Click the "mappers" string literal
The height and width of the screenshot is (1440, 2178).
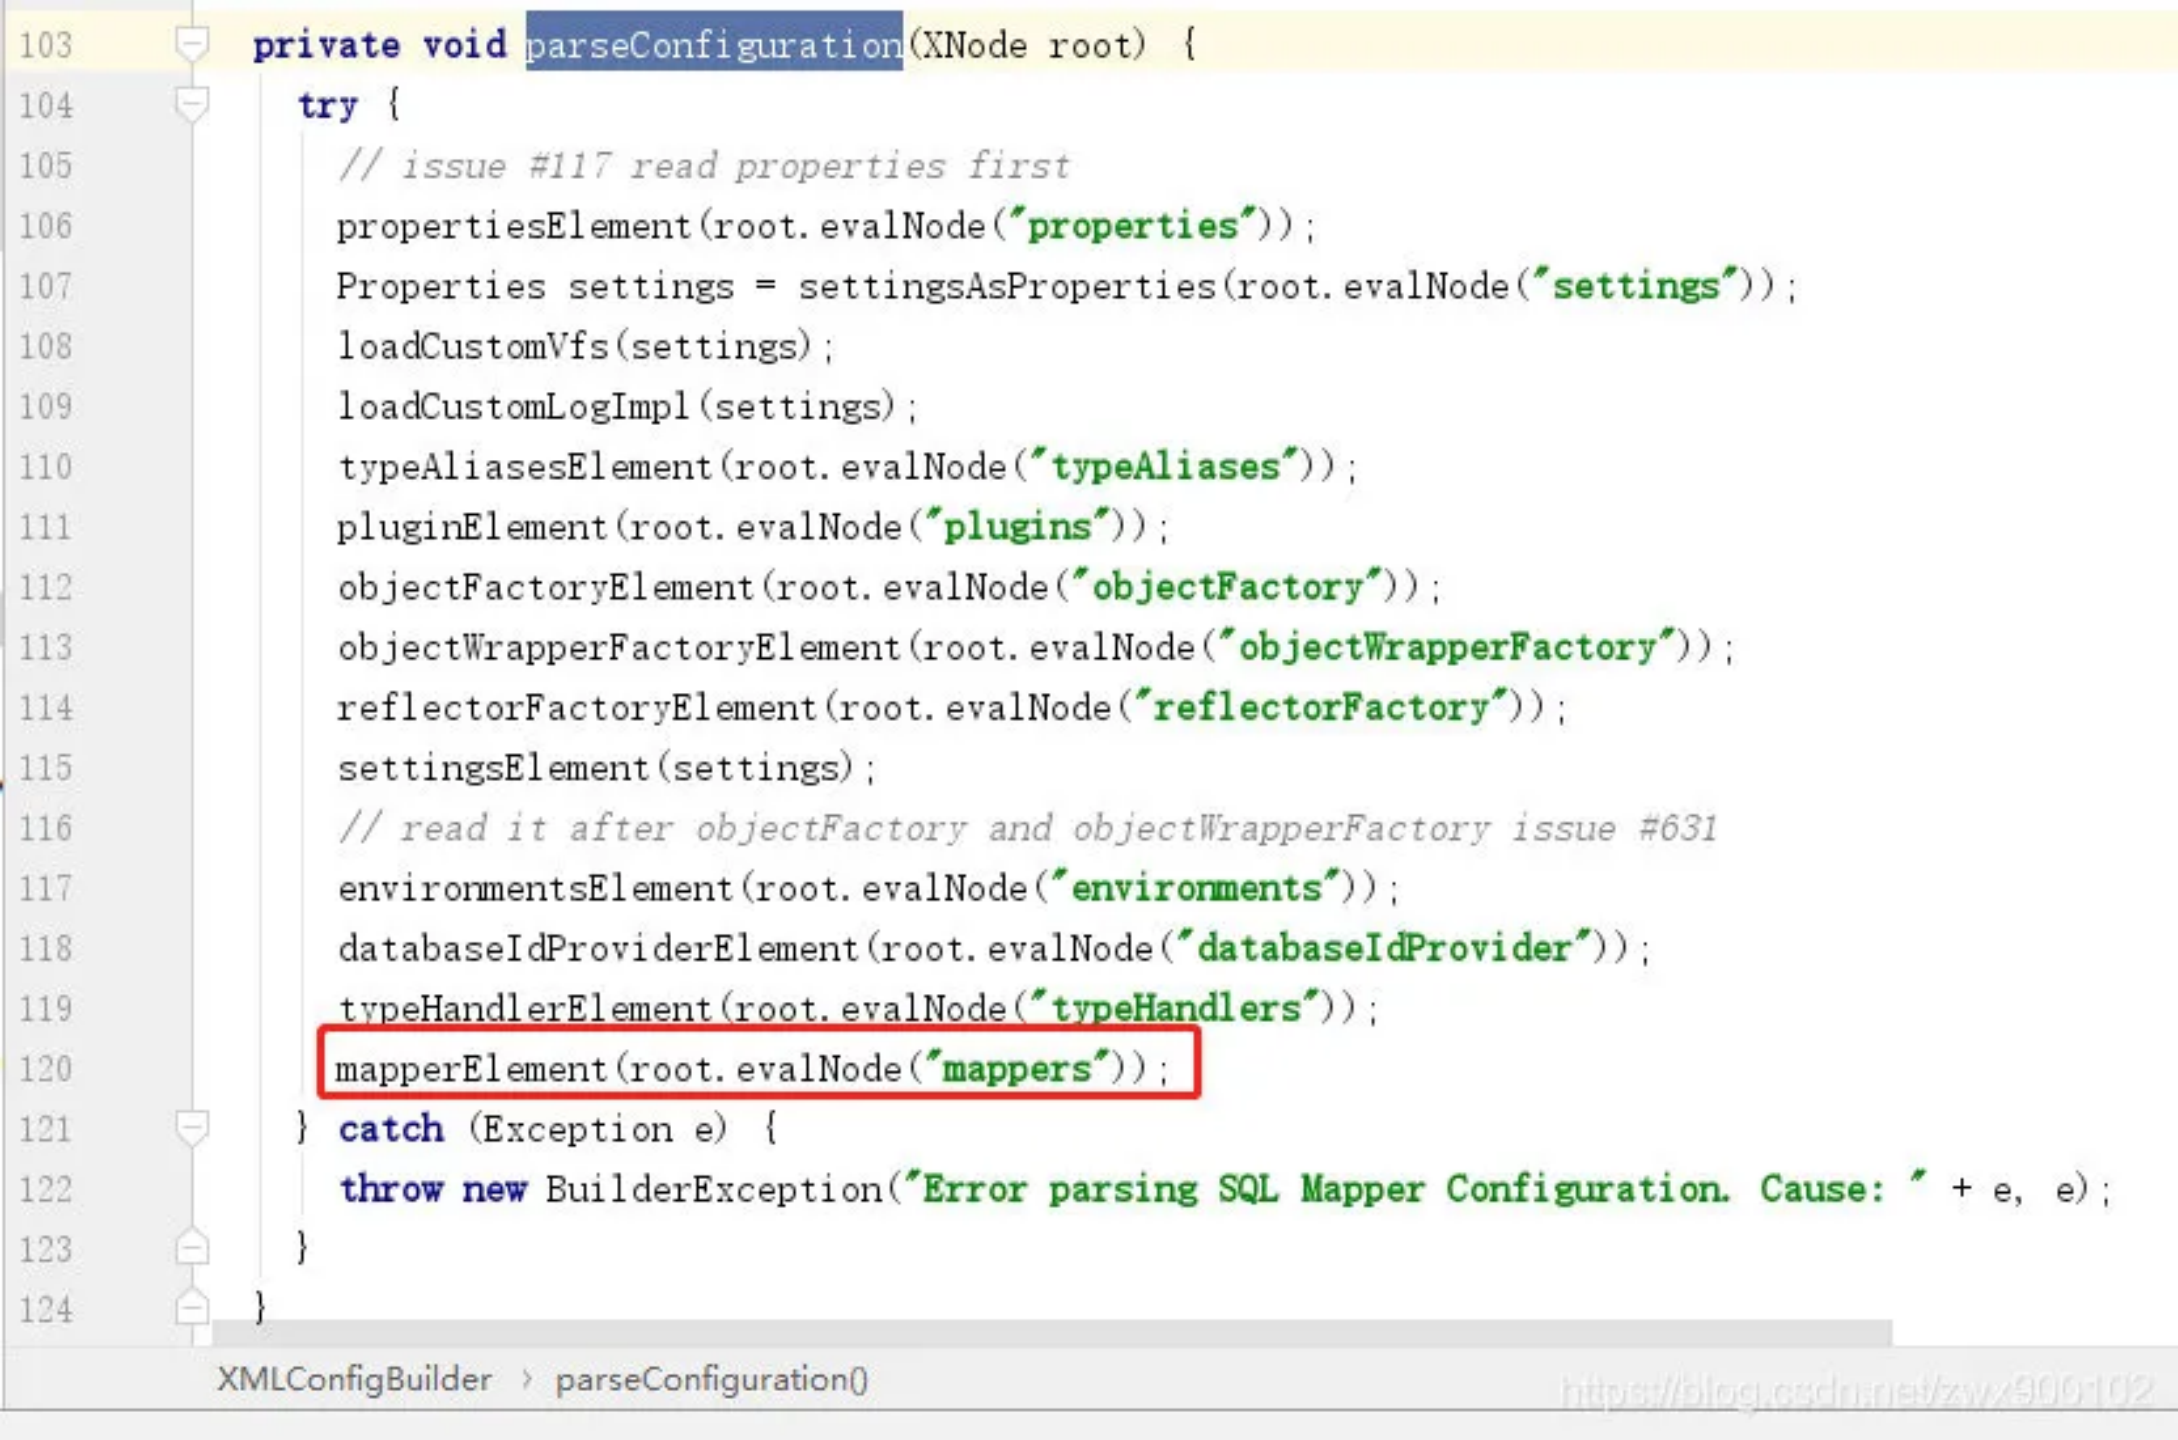pos(1013,1068)
